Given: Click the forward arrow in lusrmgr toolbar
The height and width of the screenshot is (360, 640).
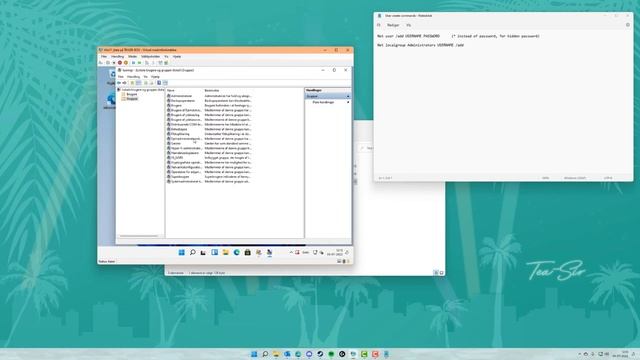Looking at the screenshot, I should click(x=124, y=83).
